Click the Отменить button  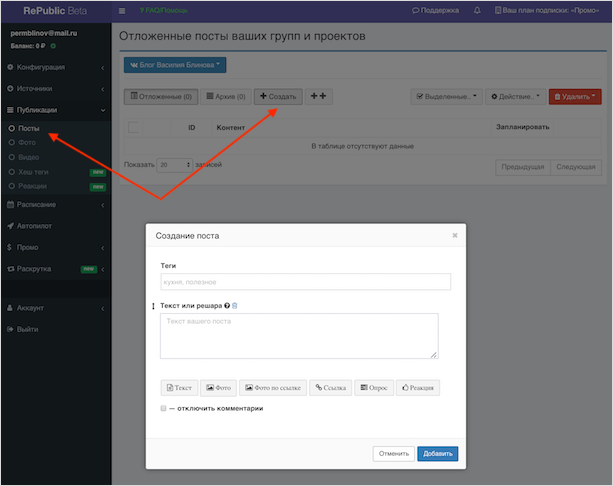[393, 453]
